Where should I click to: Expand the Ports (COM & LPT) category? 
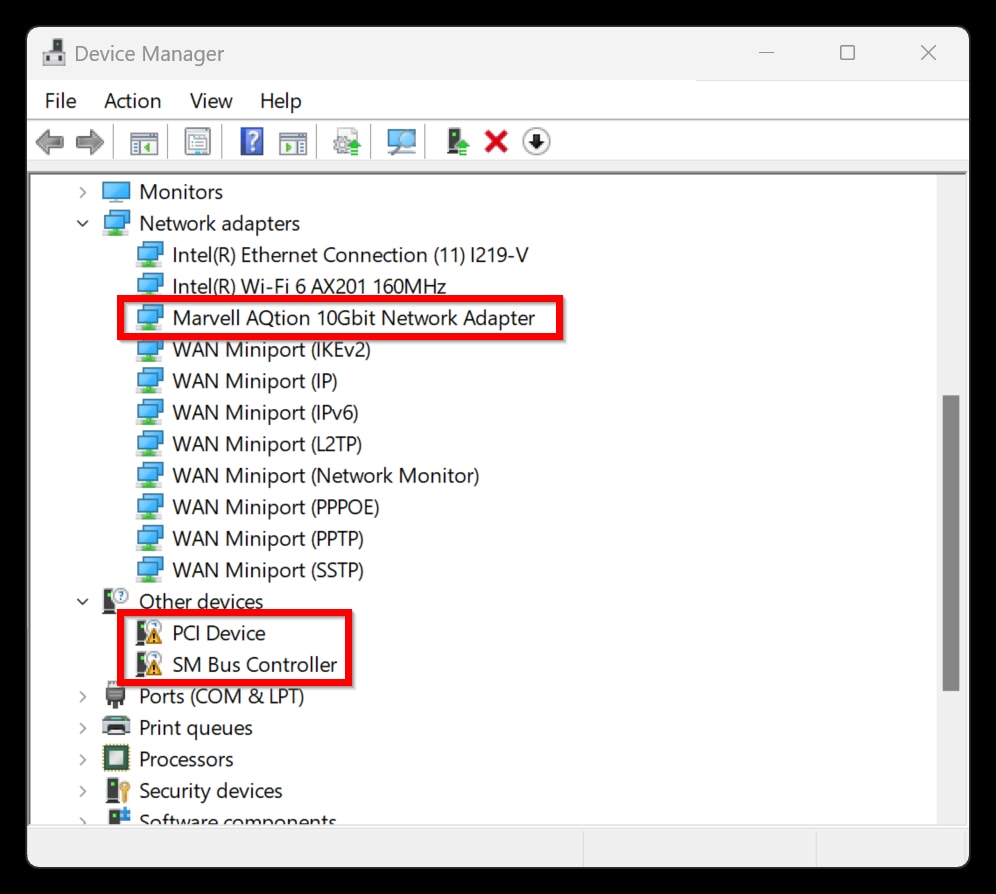(x=83, y=697)
